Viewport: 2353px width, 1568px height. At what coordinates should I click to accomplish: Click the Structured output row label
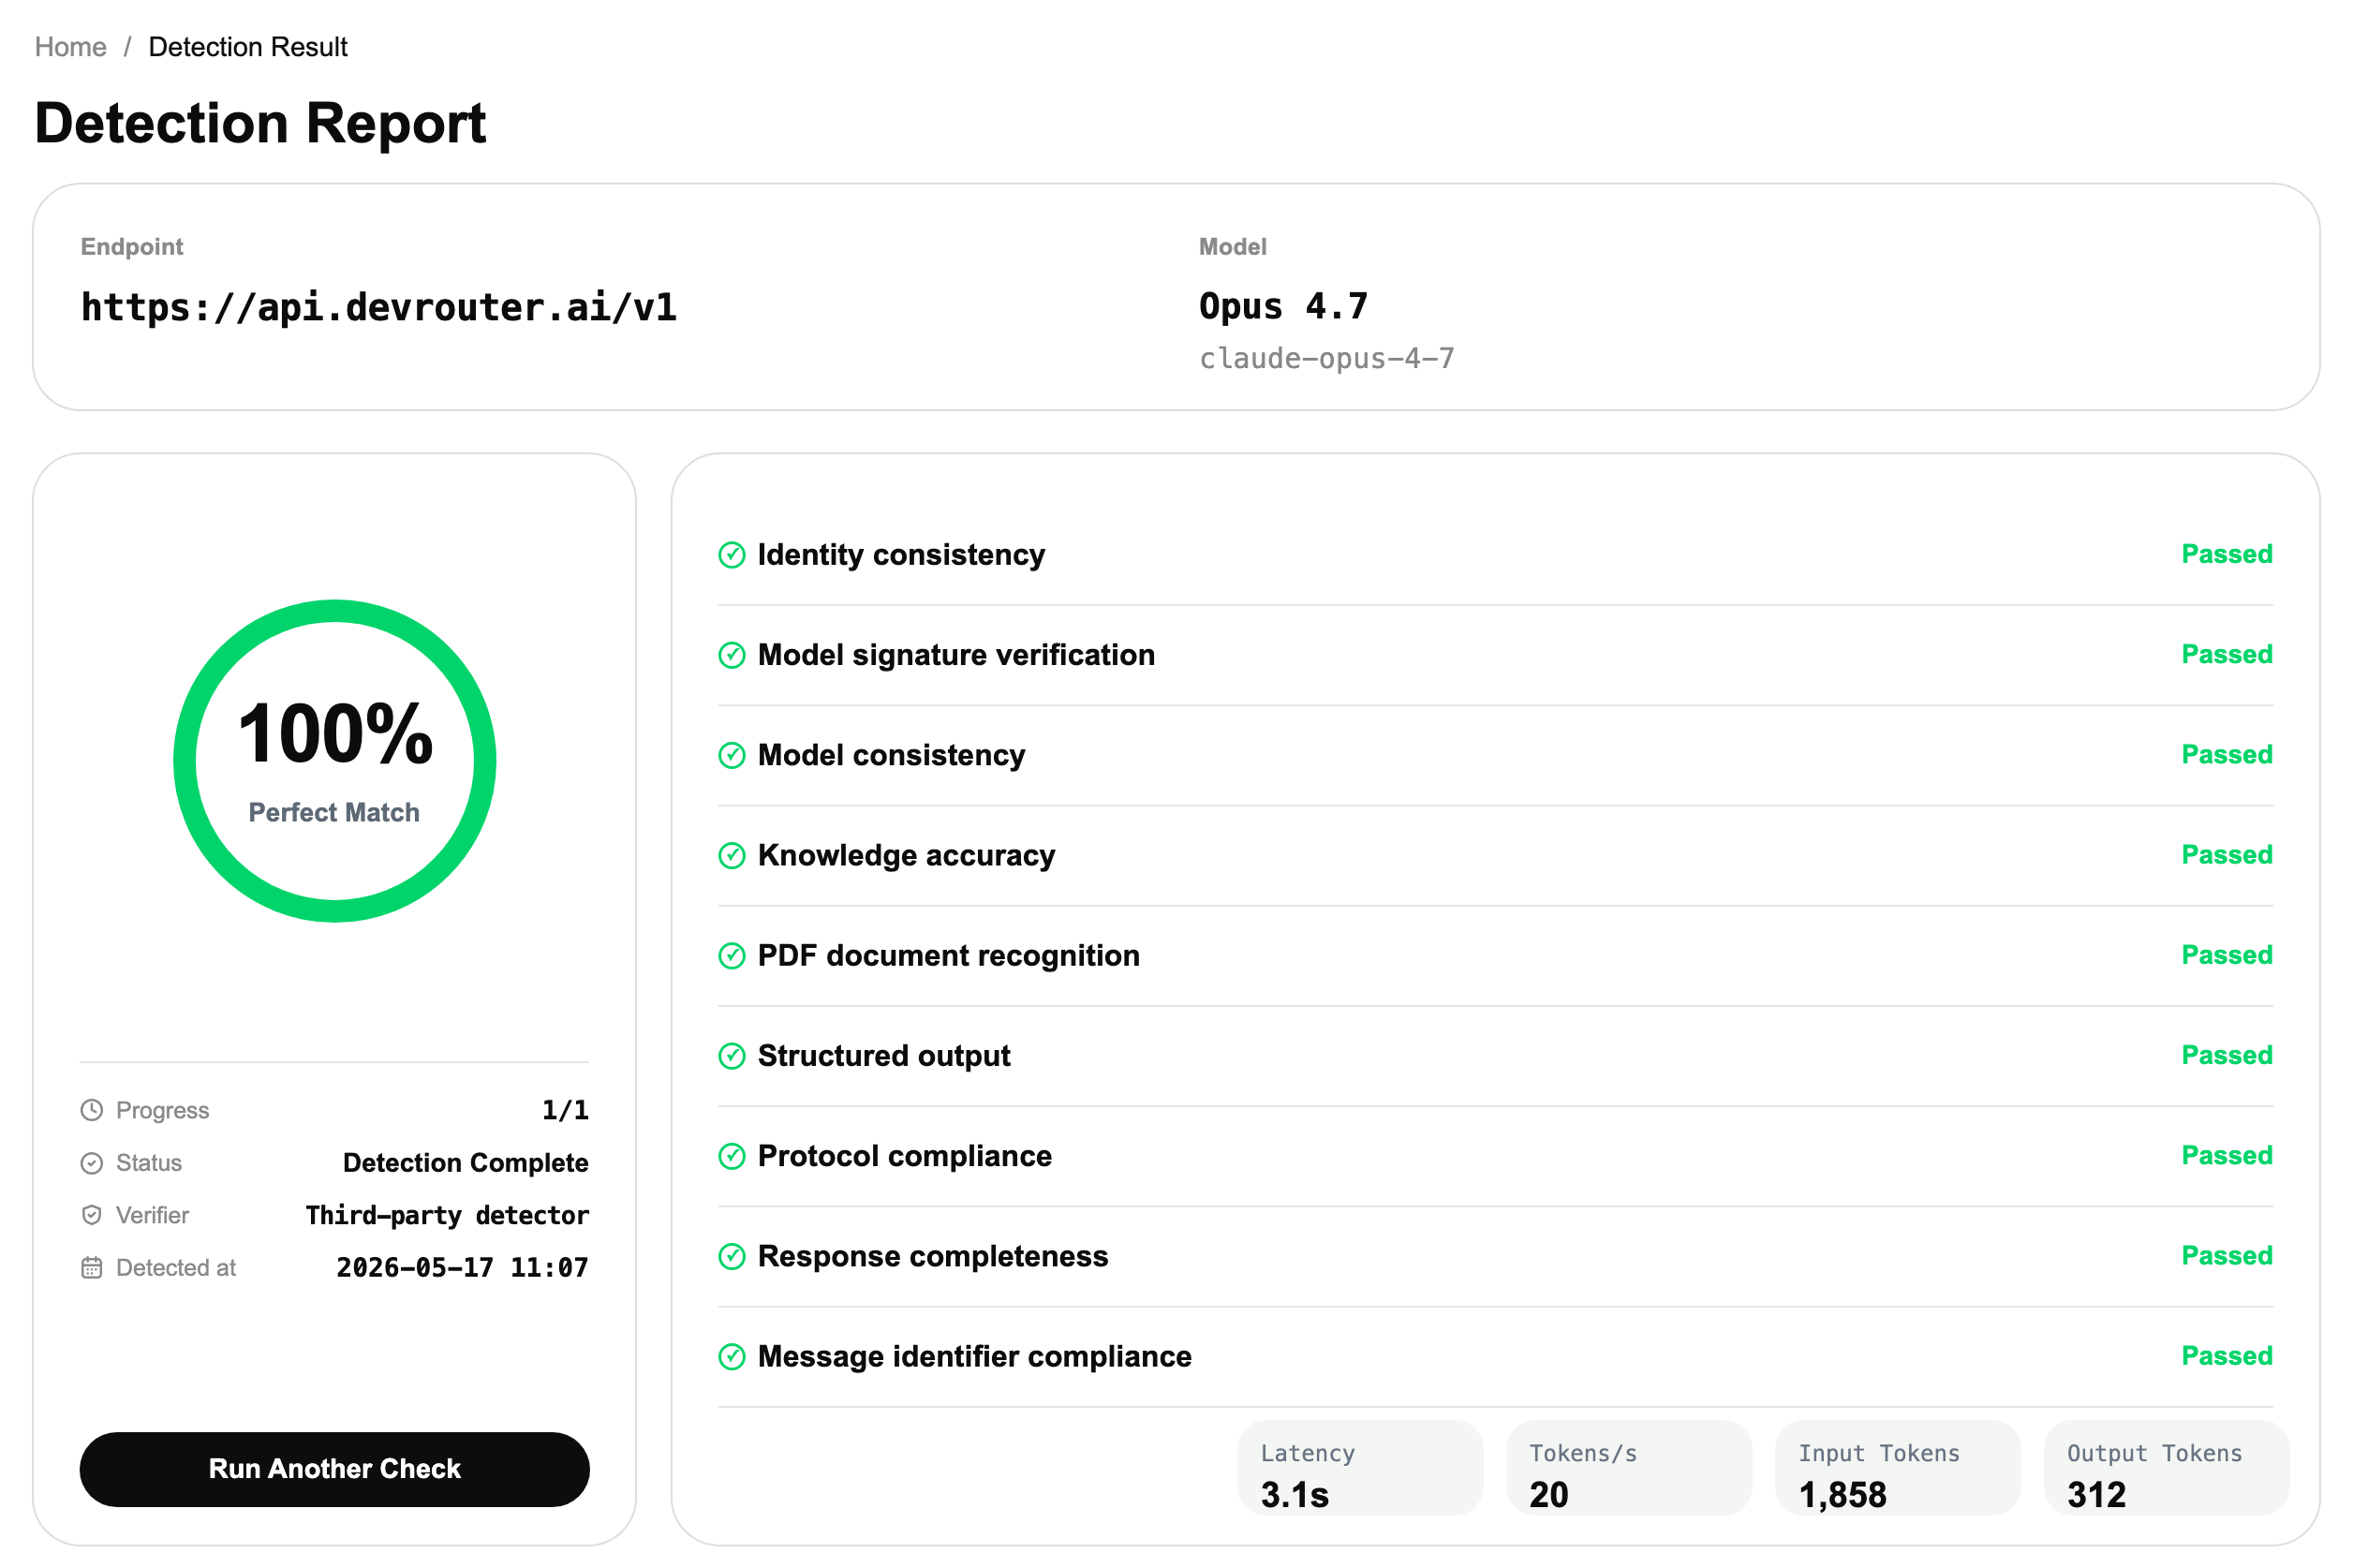[884, 1055]
